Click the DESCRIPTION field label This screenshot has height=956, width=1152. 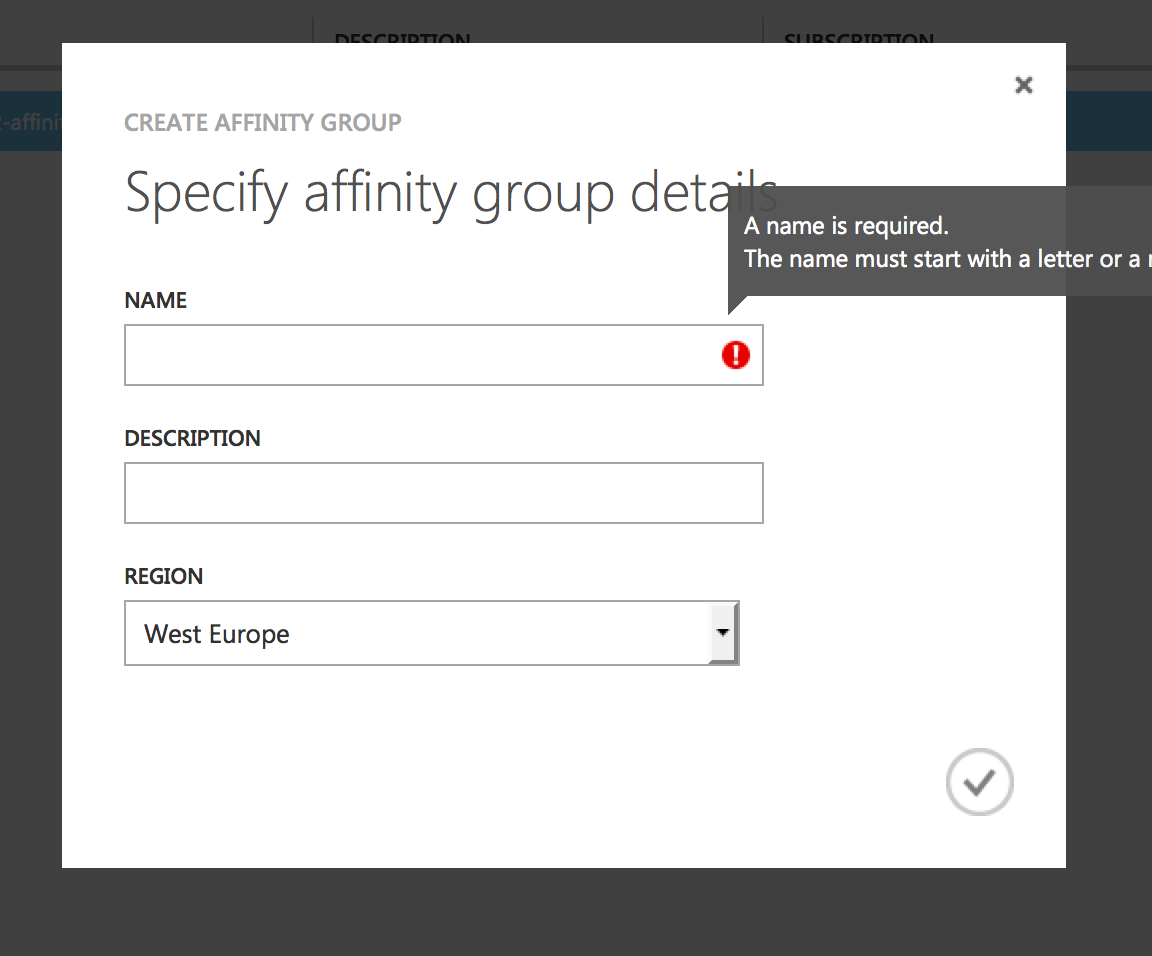point(192,439)
